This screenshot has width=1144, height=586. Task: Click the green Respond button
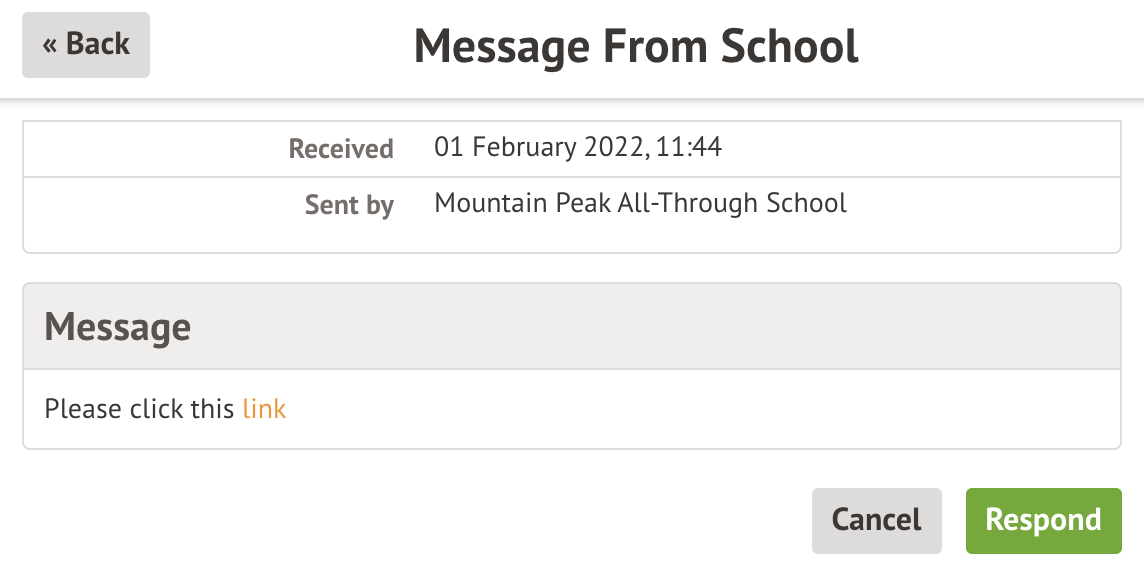[1043, 520]
